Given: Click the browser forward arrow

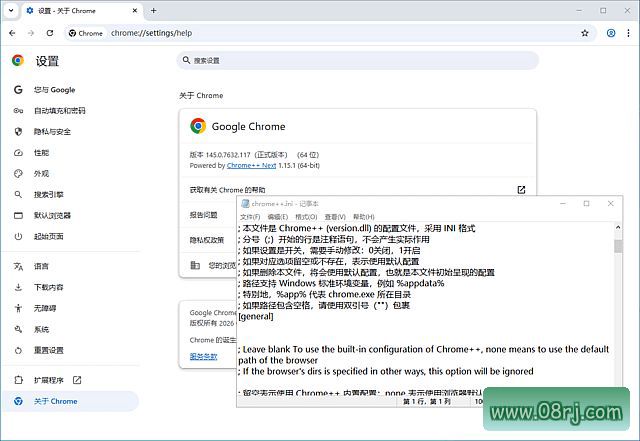Looking at the screenshot, I should 31,33.
